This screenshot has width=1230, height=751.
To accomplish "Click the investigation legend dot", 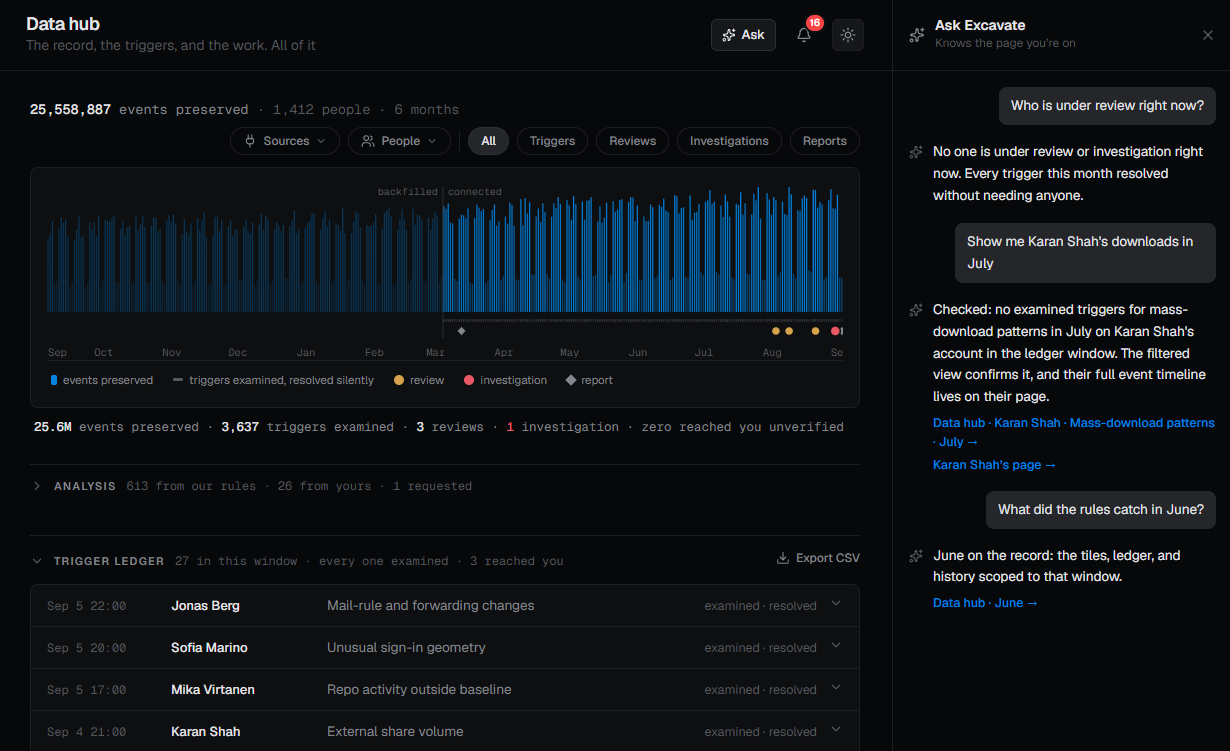I will tap(469, 380).
